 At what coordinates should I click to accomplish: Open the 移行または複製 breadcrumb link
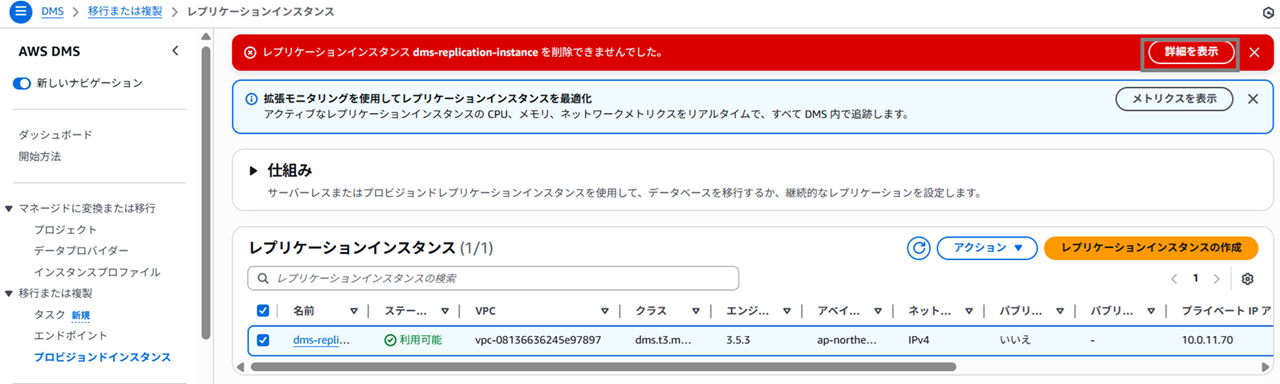tap(124, 11)
